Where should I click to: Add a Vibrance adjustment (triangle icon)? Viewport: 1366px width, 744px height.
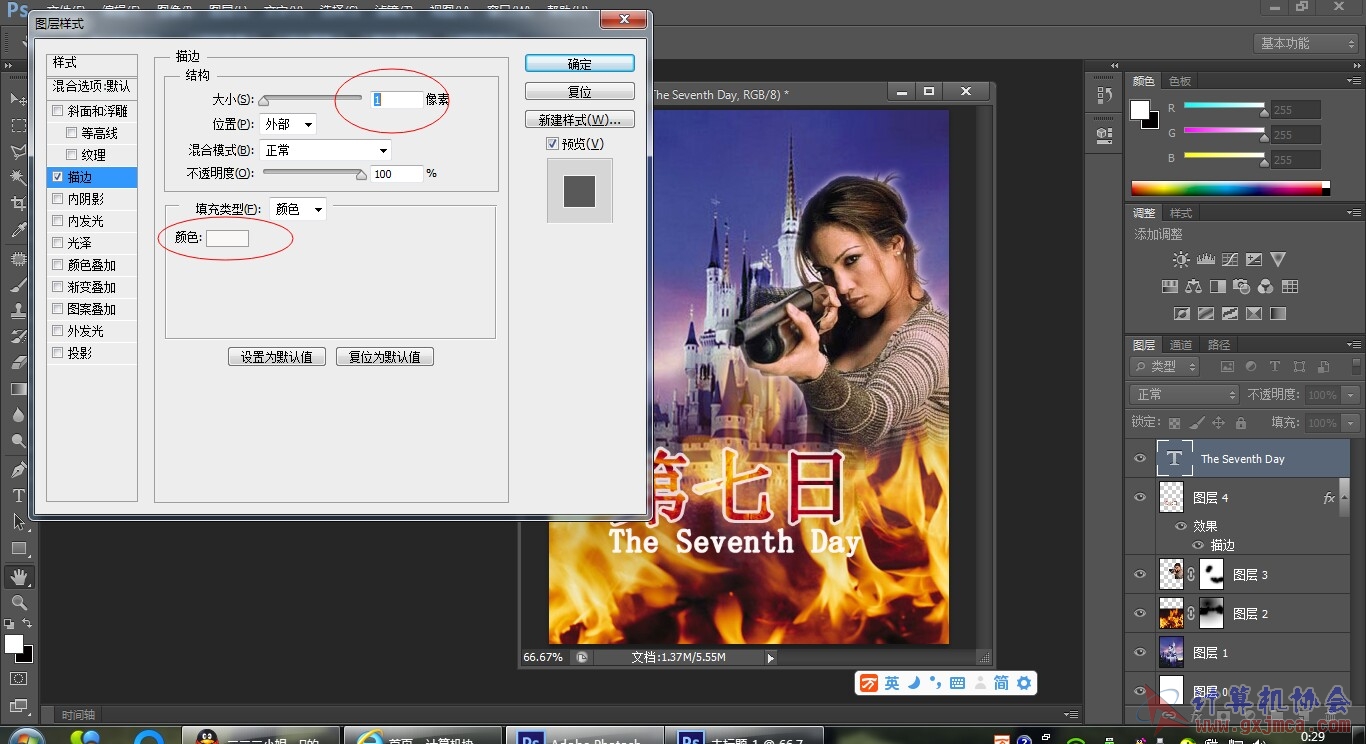click(1278, 260)
